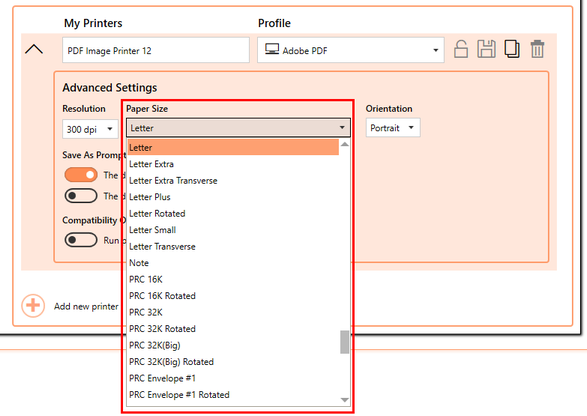Edit the PDF Image Printer 12 name field
The height and width of the screenshot is (416, 587).
[156, 50]
